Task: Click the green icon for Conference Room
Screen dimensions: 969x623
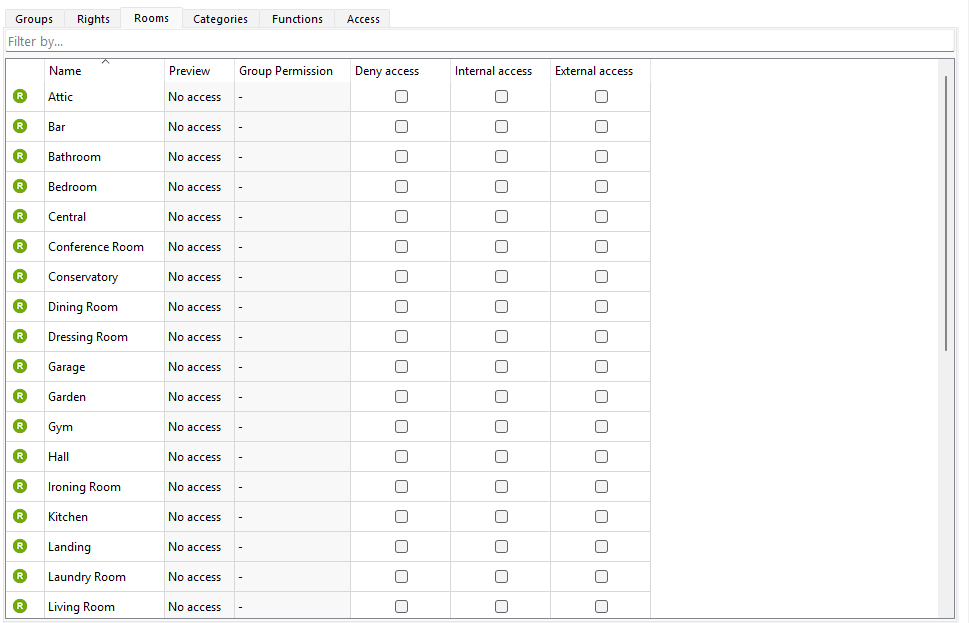Action: pos(20,247)
